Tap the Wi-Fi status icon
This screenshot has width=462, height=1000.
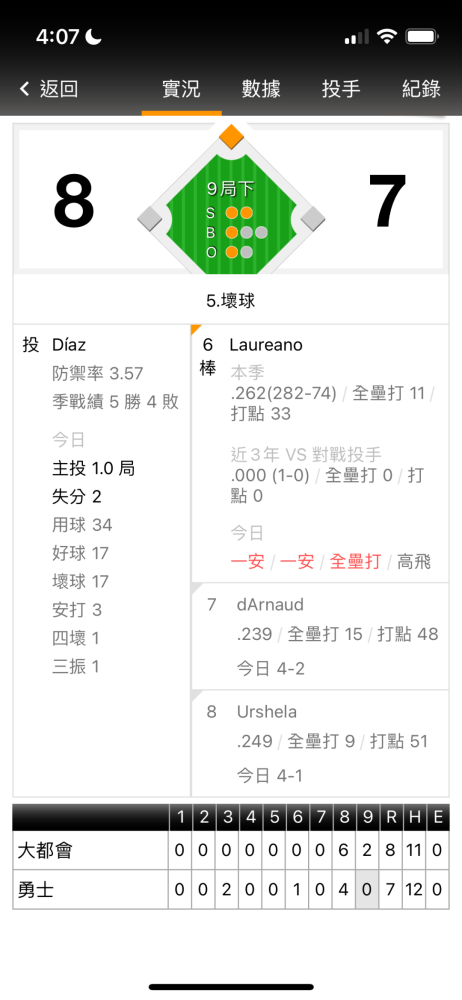(x=386, y=36)
